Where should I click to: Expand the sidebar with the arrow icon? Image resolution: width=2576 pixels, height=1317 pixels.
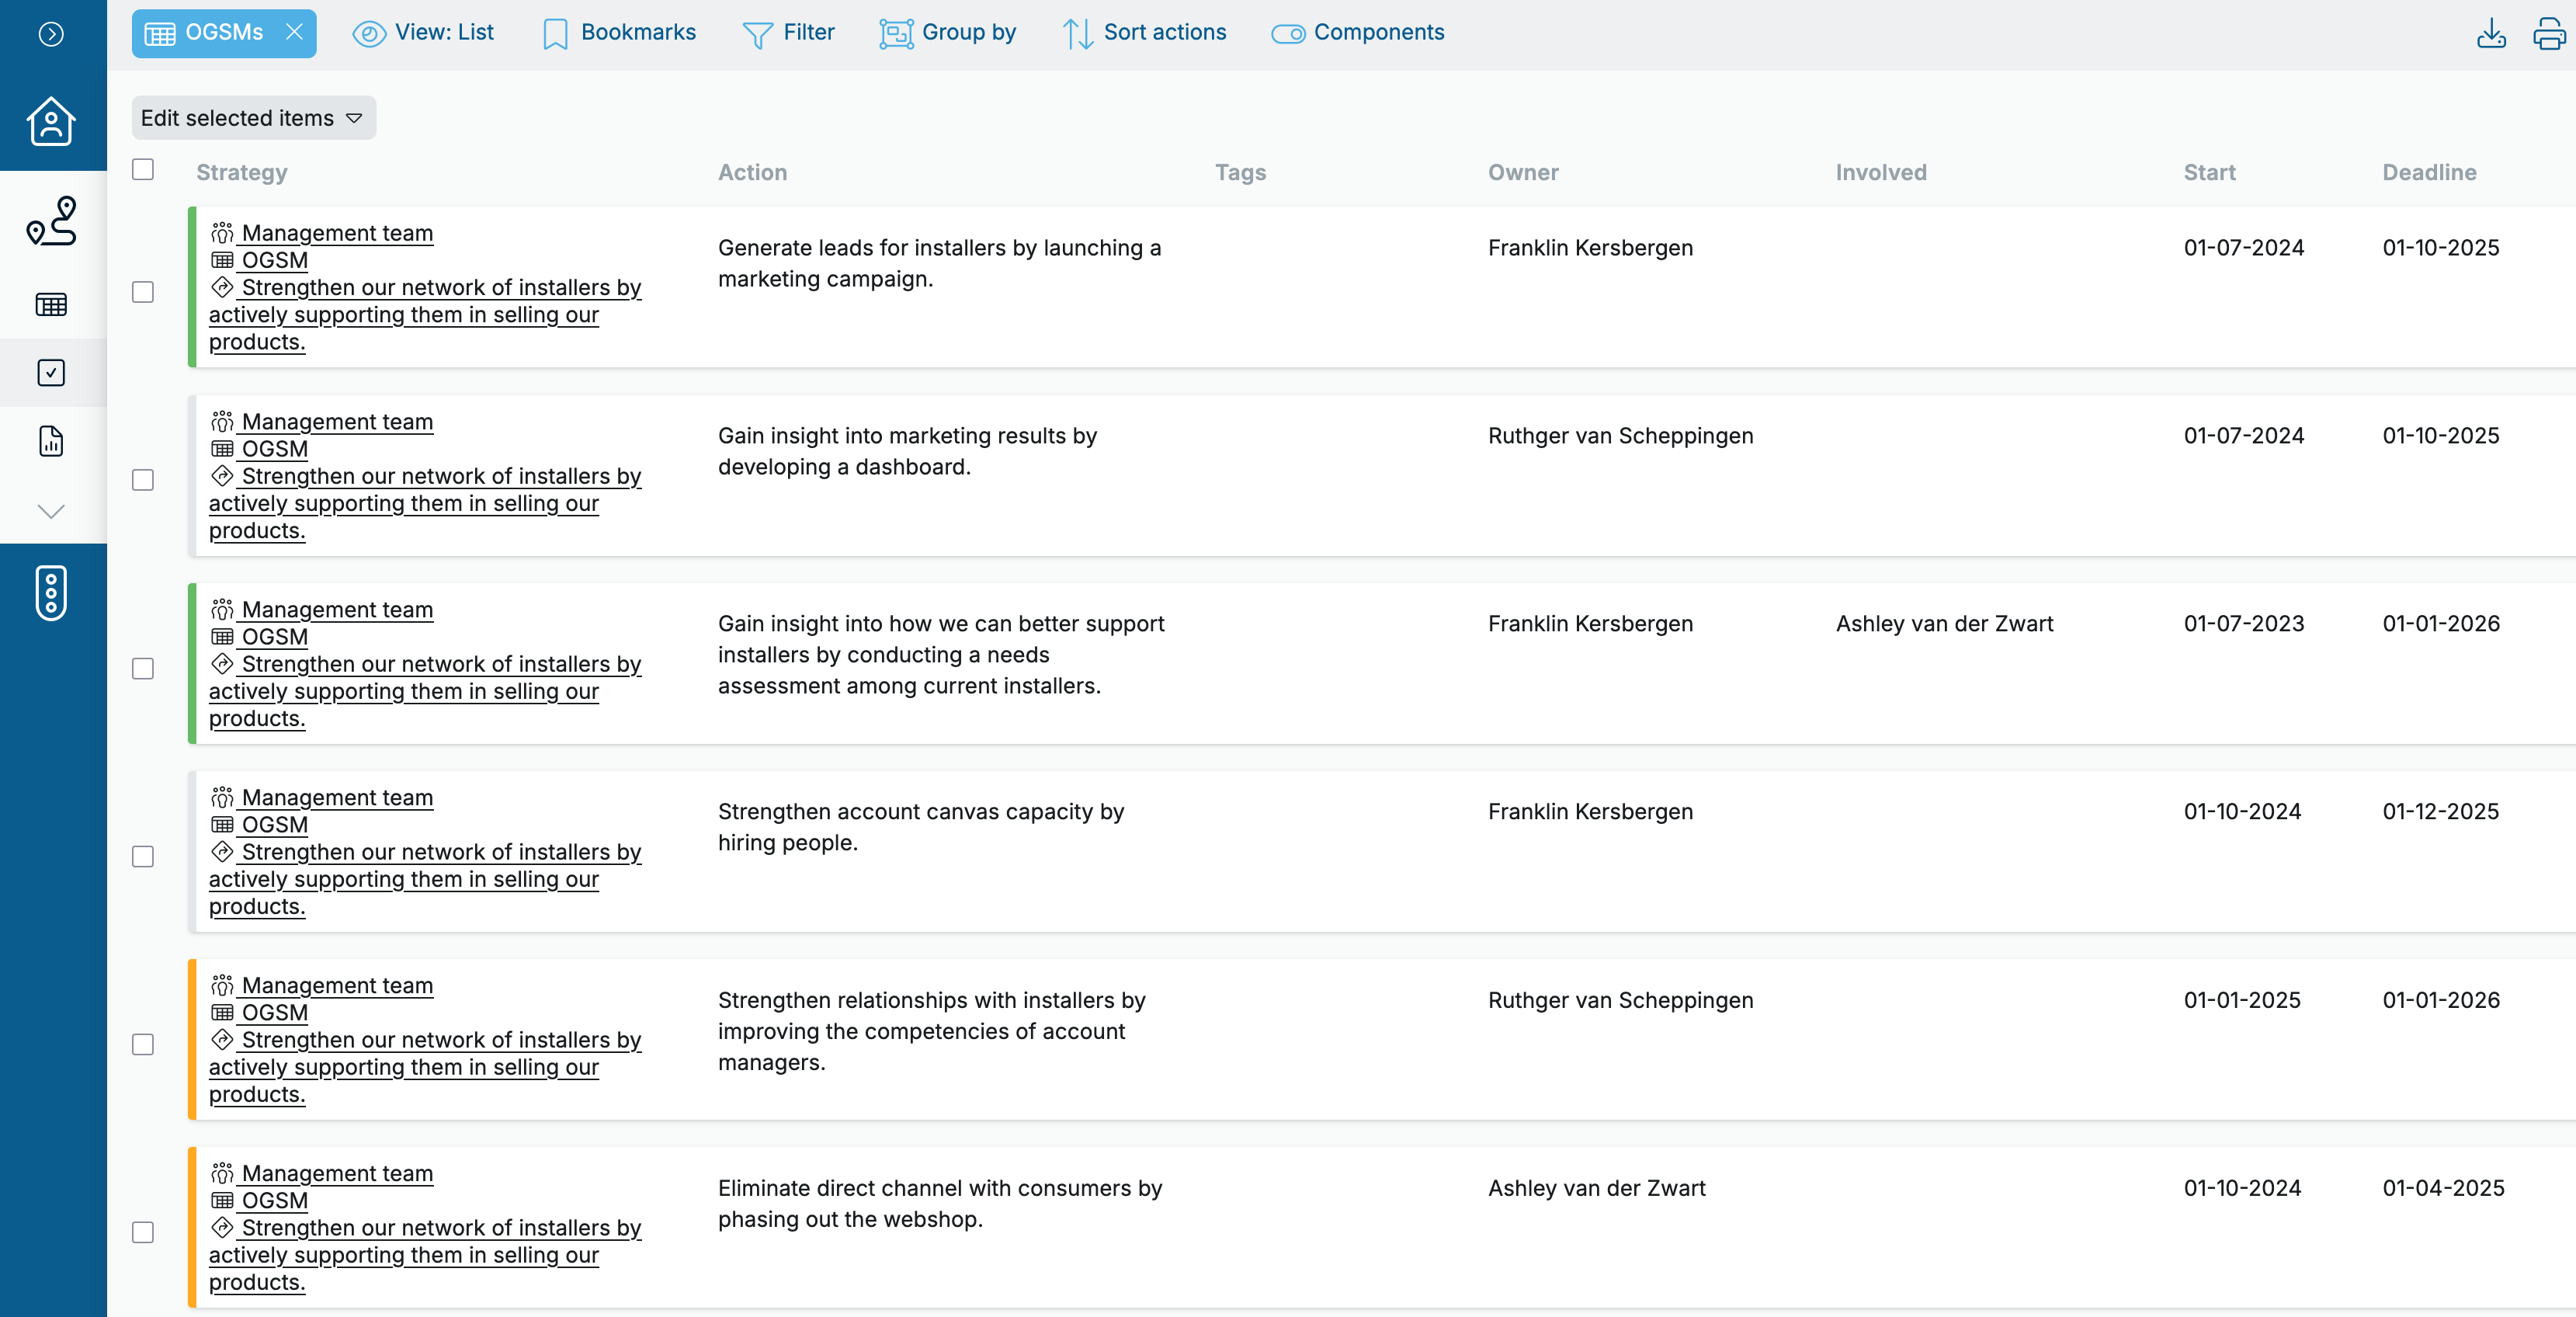tap(51, 34)
